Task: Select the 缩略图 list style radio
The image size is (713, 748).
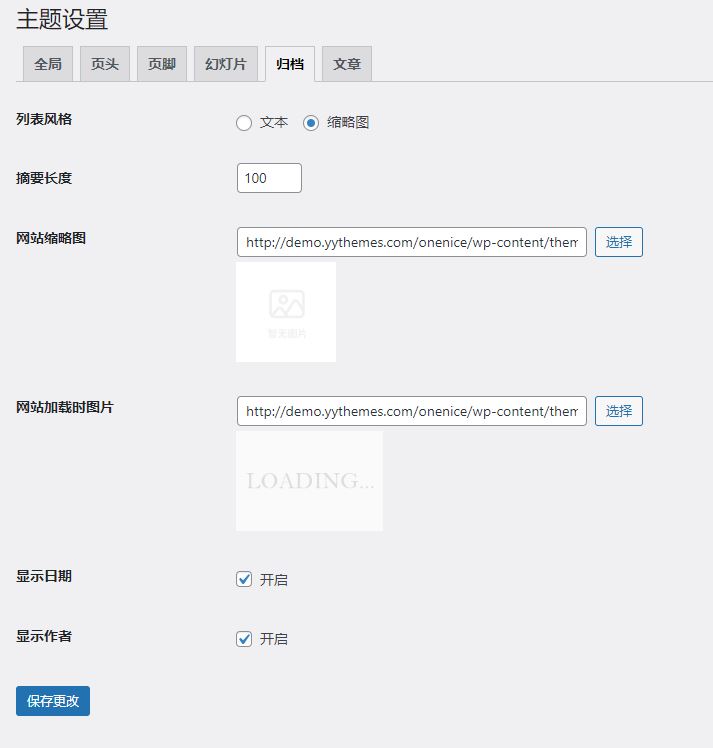Action: (x=310, y=123)
